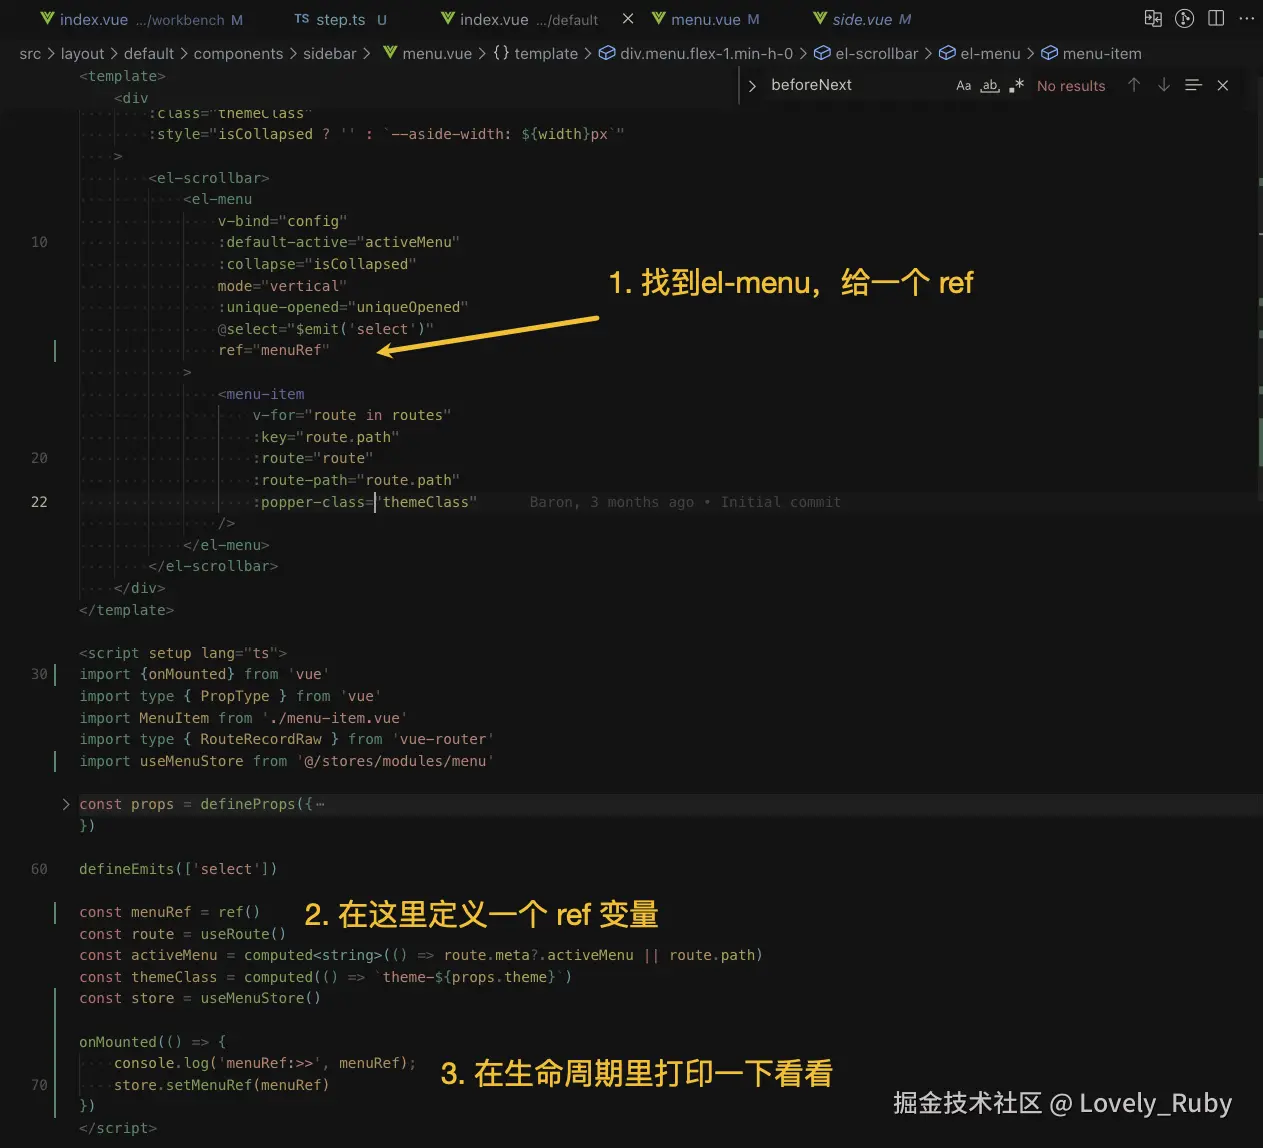Open el-menu breadcrumb

(x=990, y=53)
